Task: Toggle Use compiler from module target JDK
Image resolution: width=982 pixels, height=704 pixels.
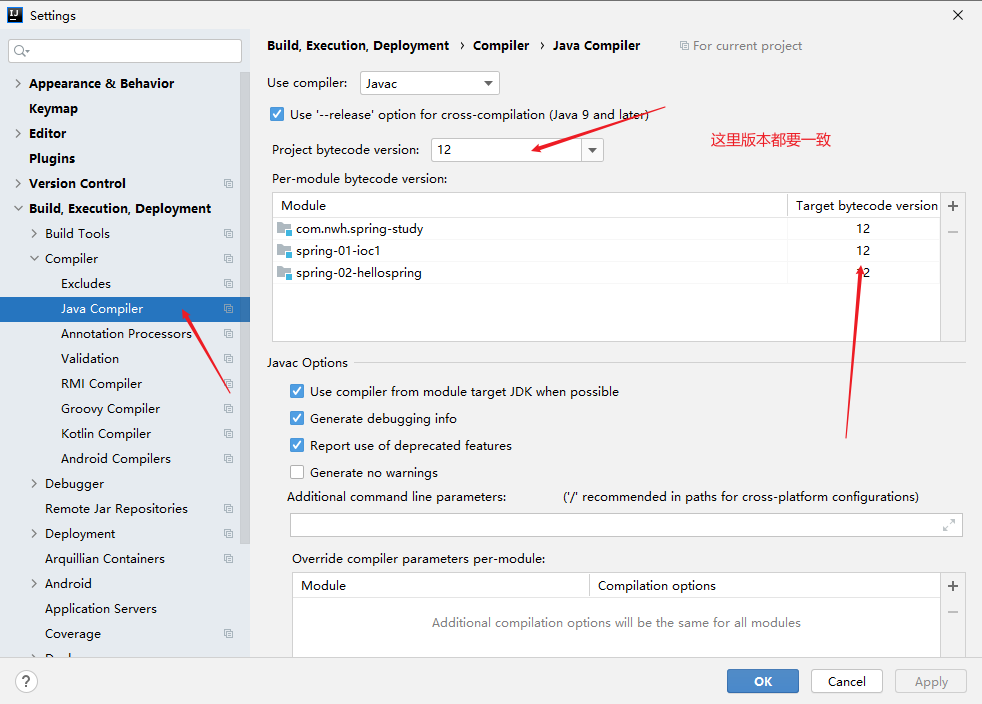Action: (x=297, y=391)
